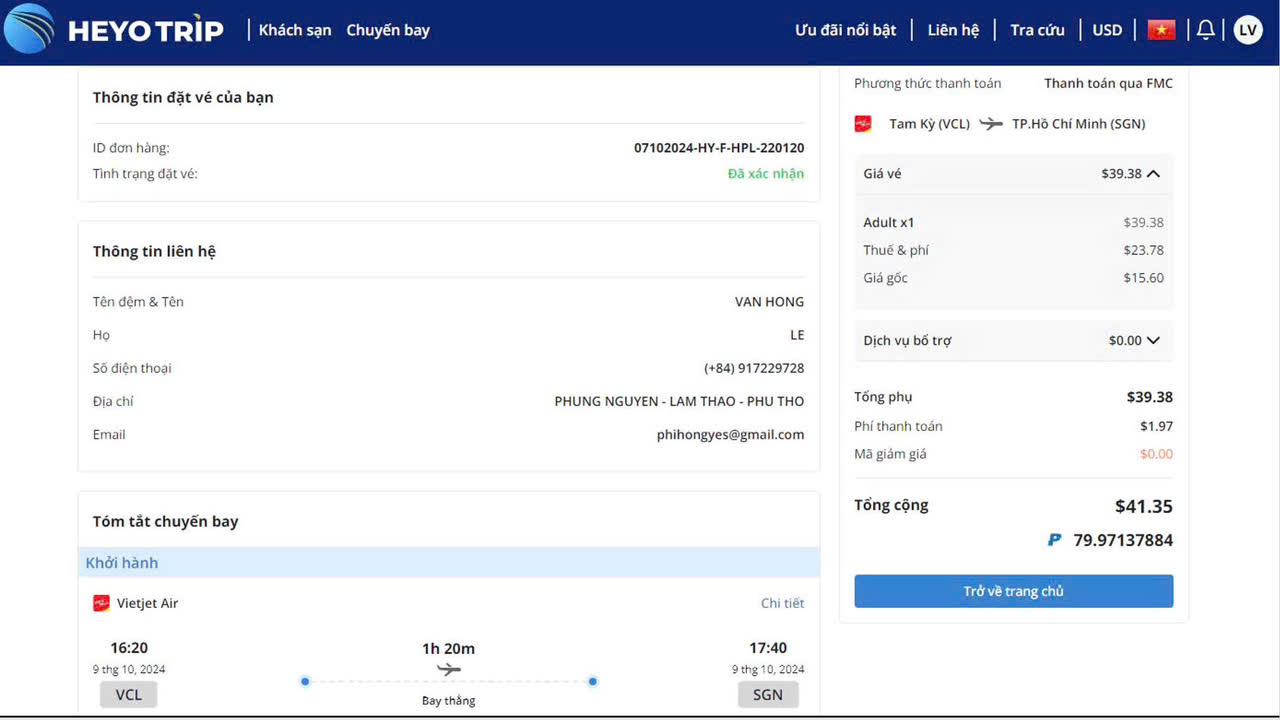Collapse the Giá vé price section
This screenshot has height=720, width=1280.
1153,174
